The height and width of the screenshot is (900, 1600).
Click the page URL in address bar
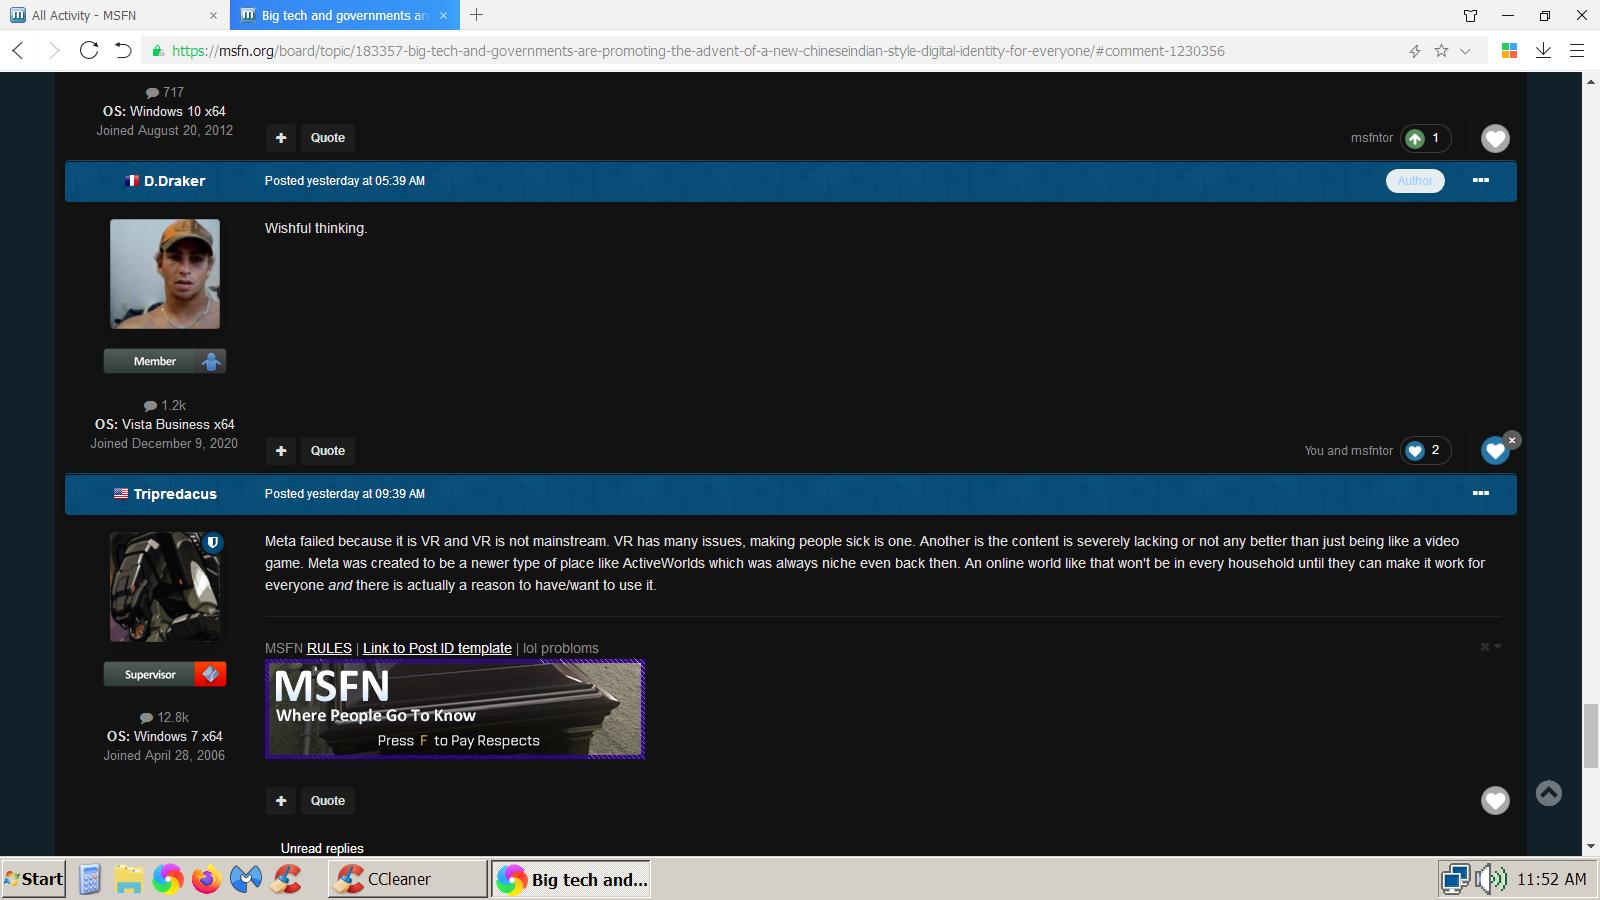(698, 51)
